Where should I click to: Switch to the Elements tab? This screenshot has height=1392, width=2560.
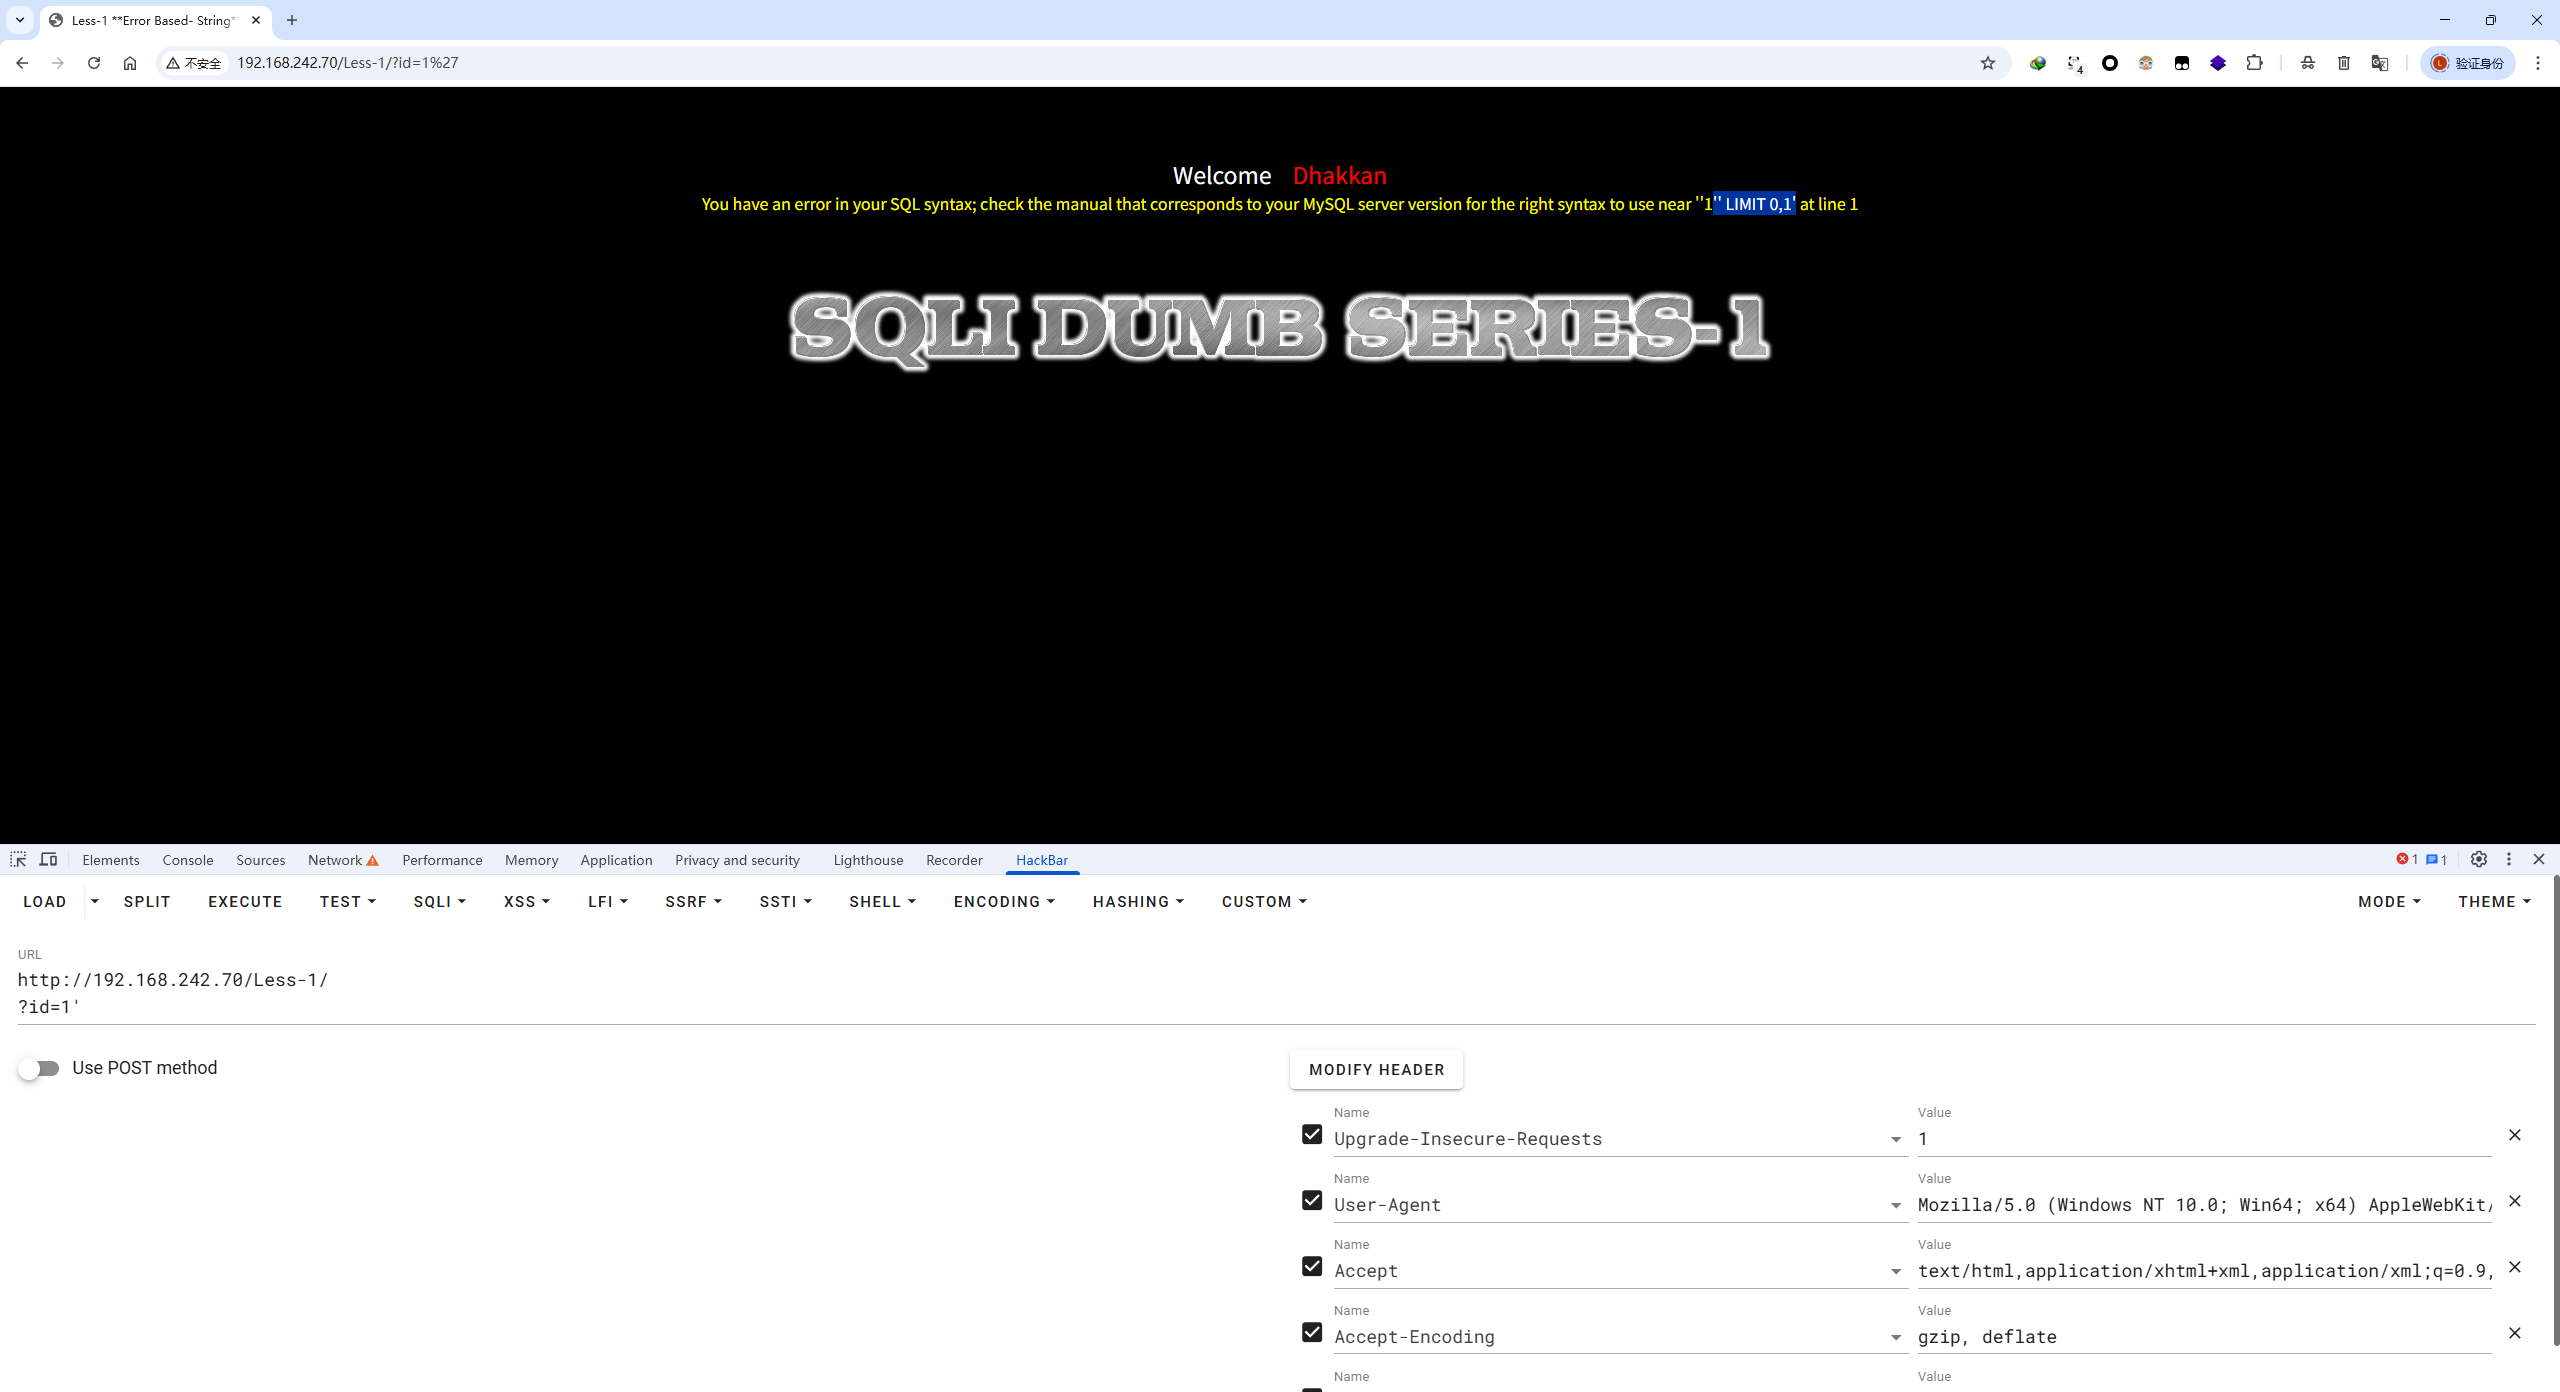[x=111, y=860]
